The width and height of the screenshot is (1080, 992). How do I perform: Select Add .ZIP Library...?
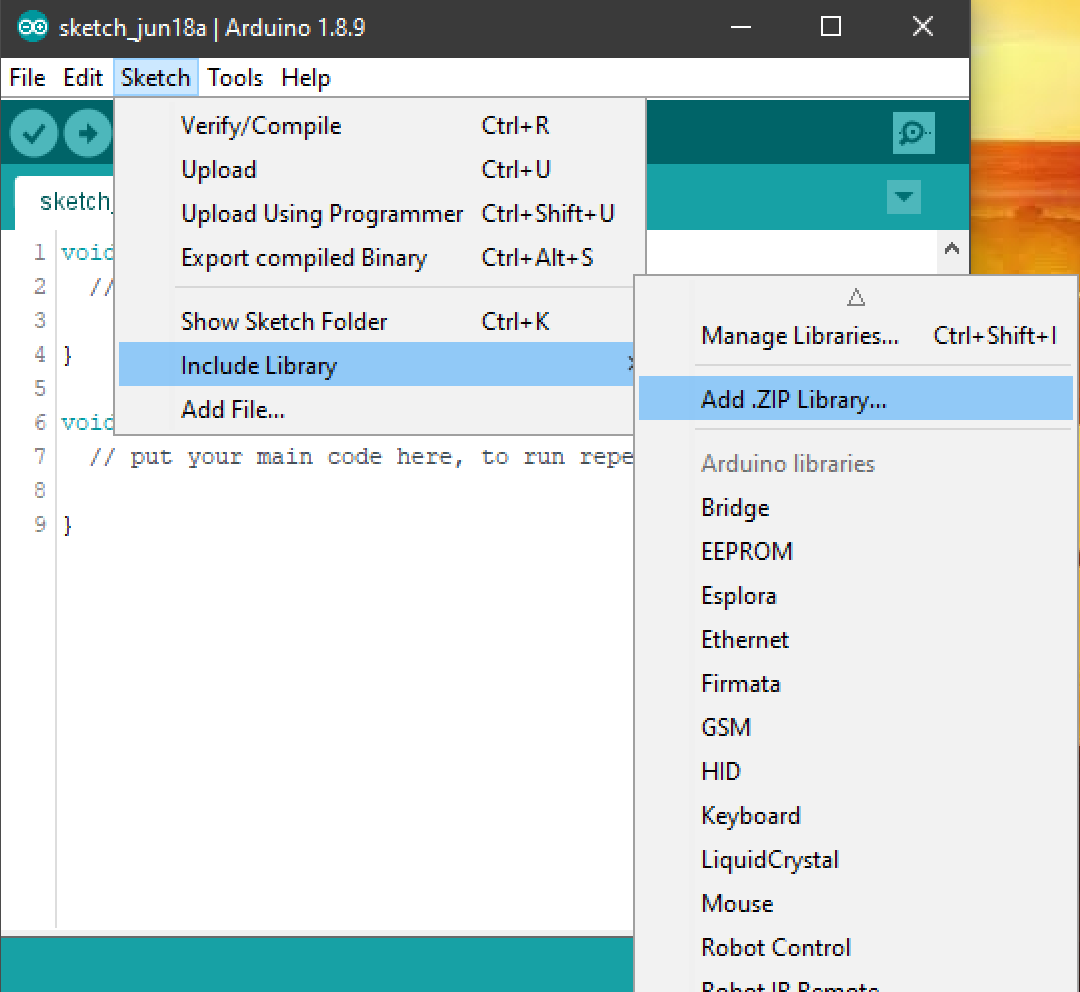pos(855,399)
